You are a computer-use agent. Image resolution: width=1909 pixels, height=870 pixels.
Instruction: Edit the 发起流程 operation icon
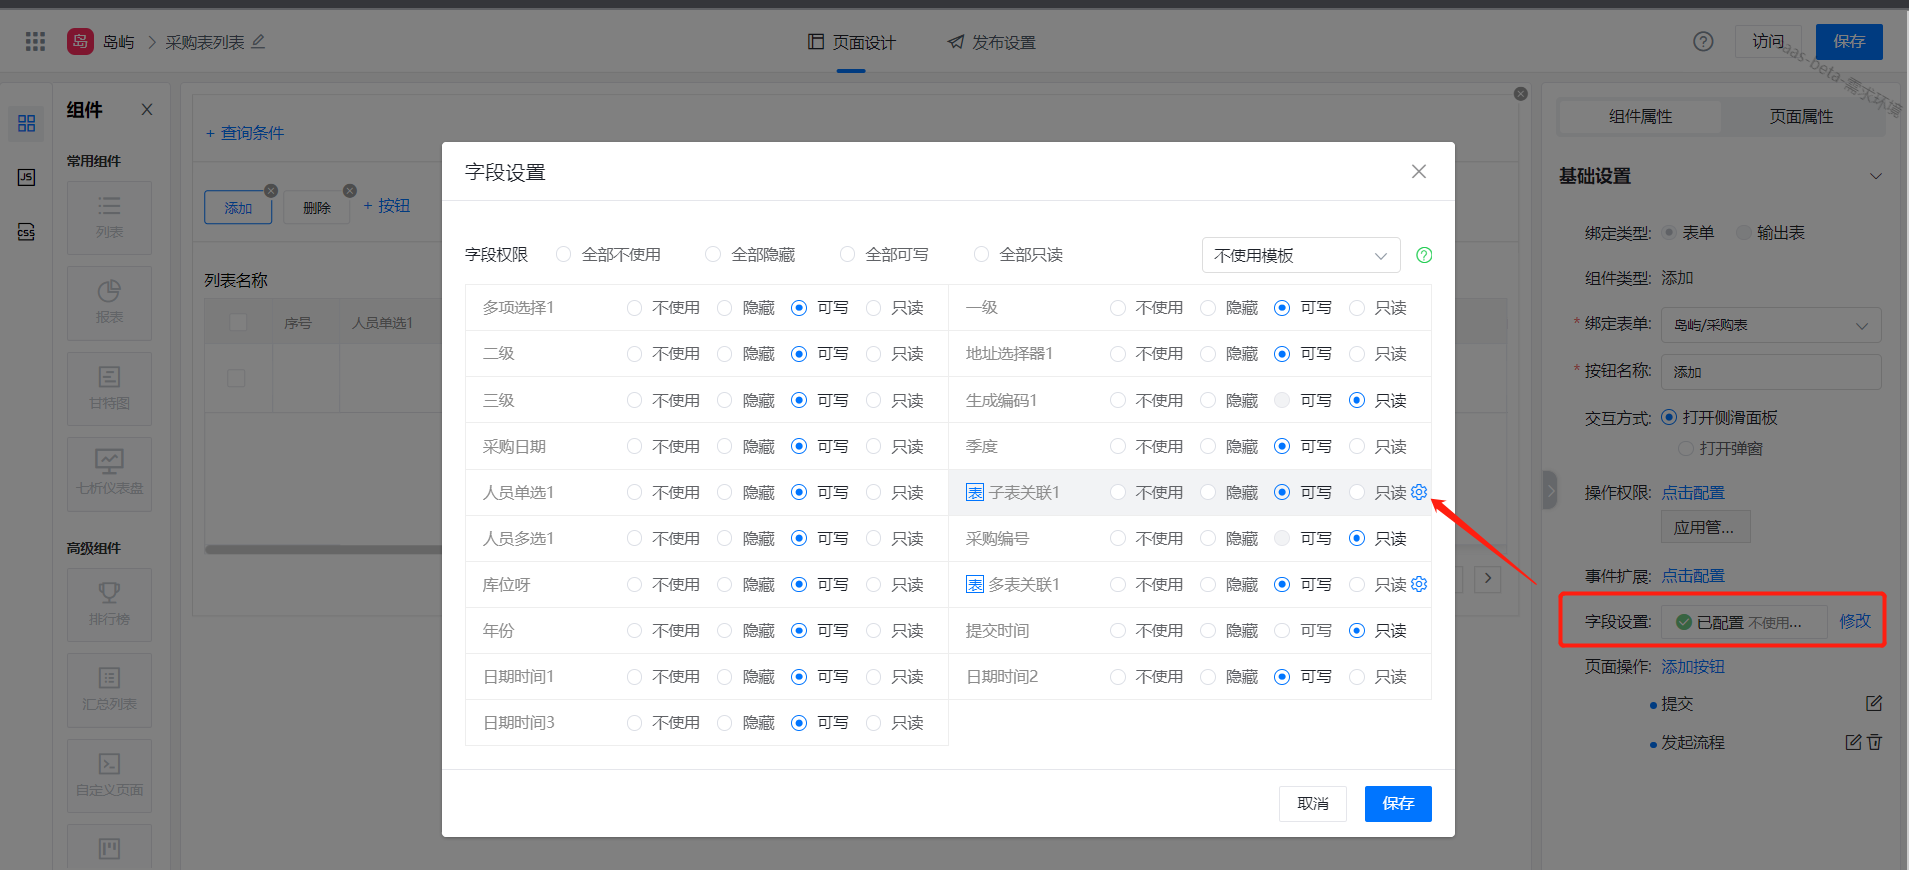click(1853, 742)
